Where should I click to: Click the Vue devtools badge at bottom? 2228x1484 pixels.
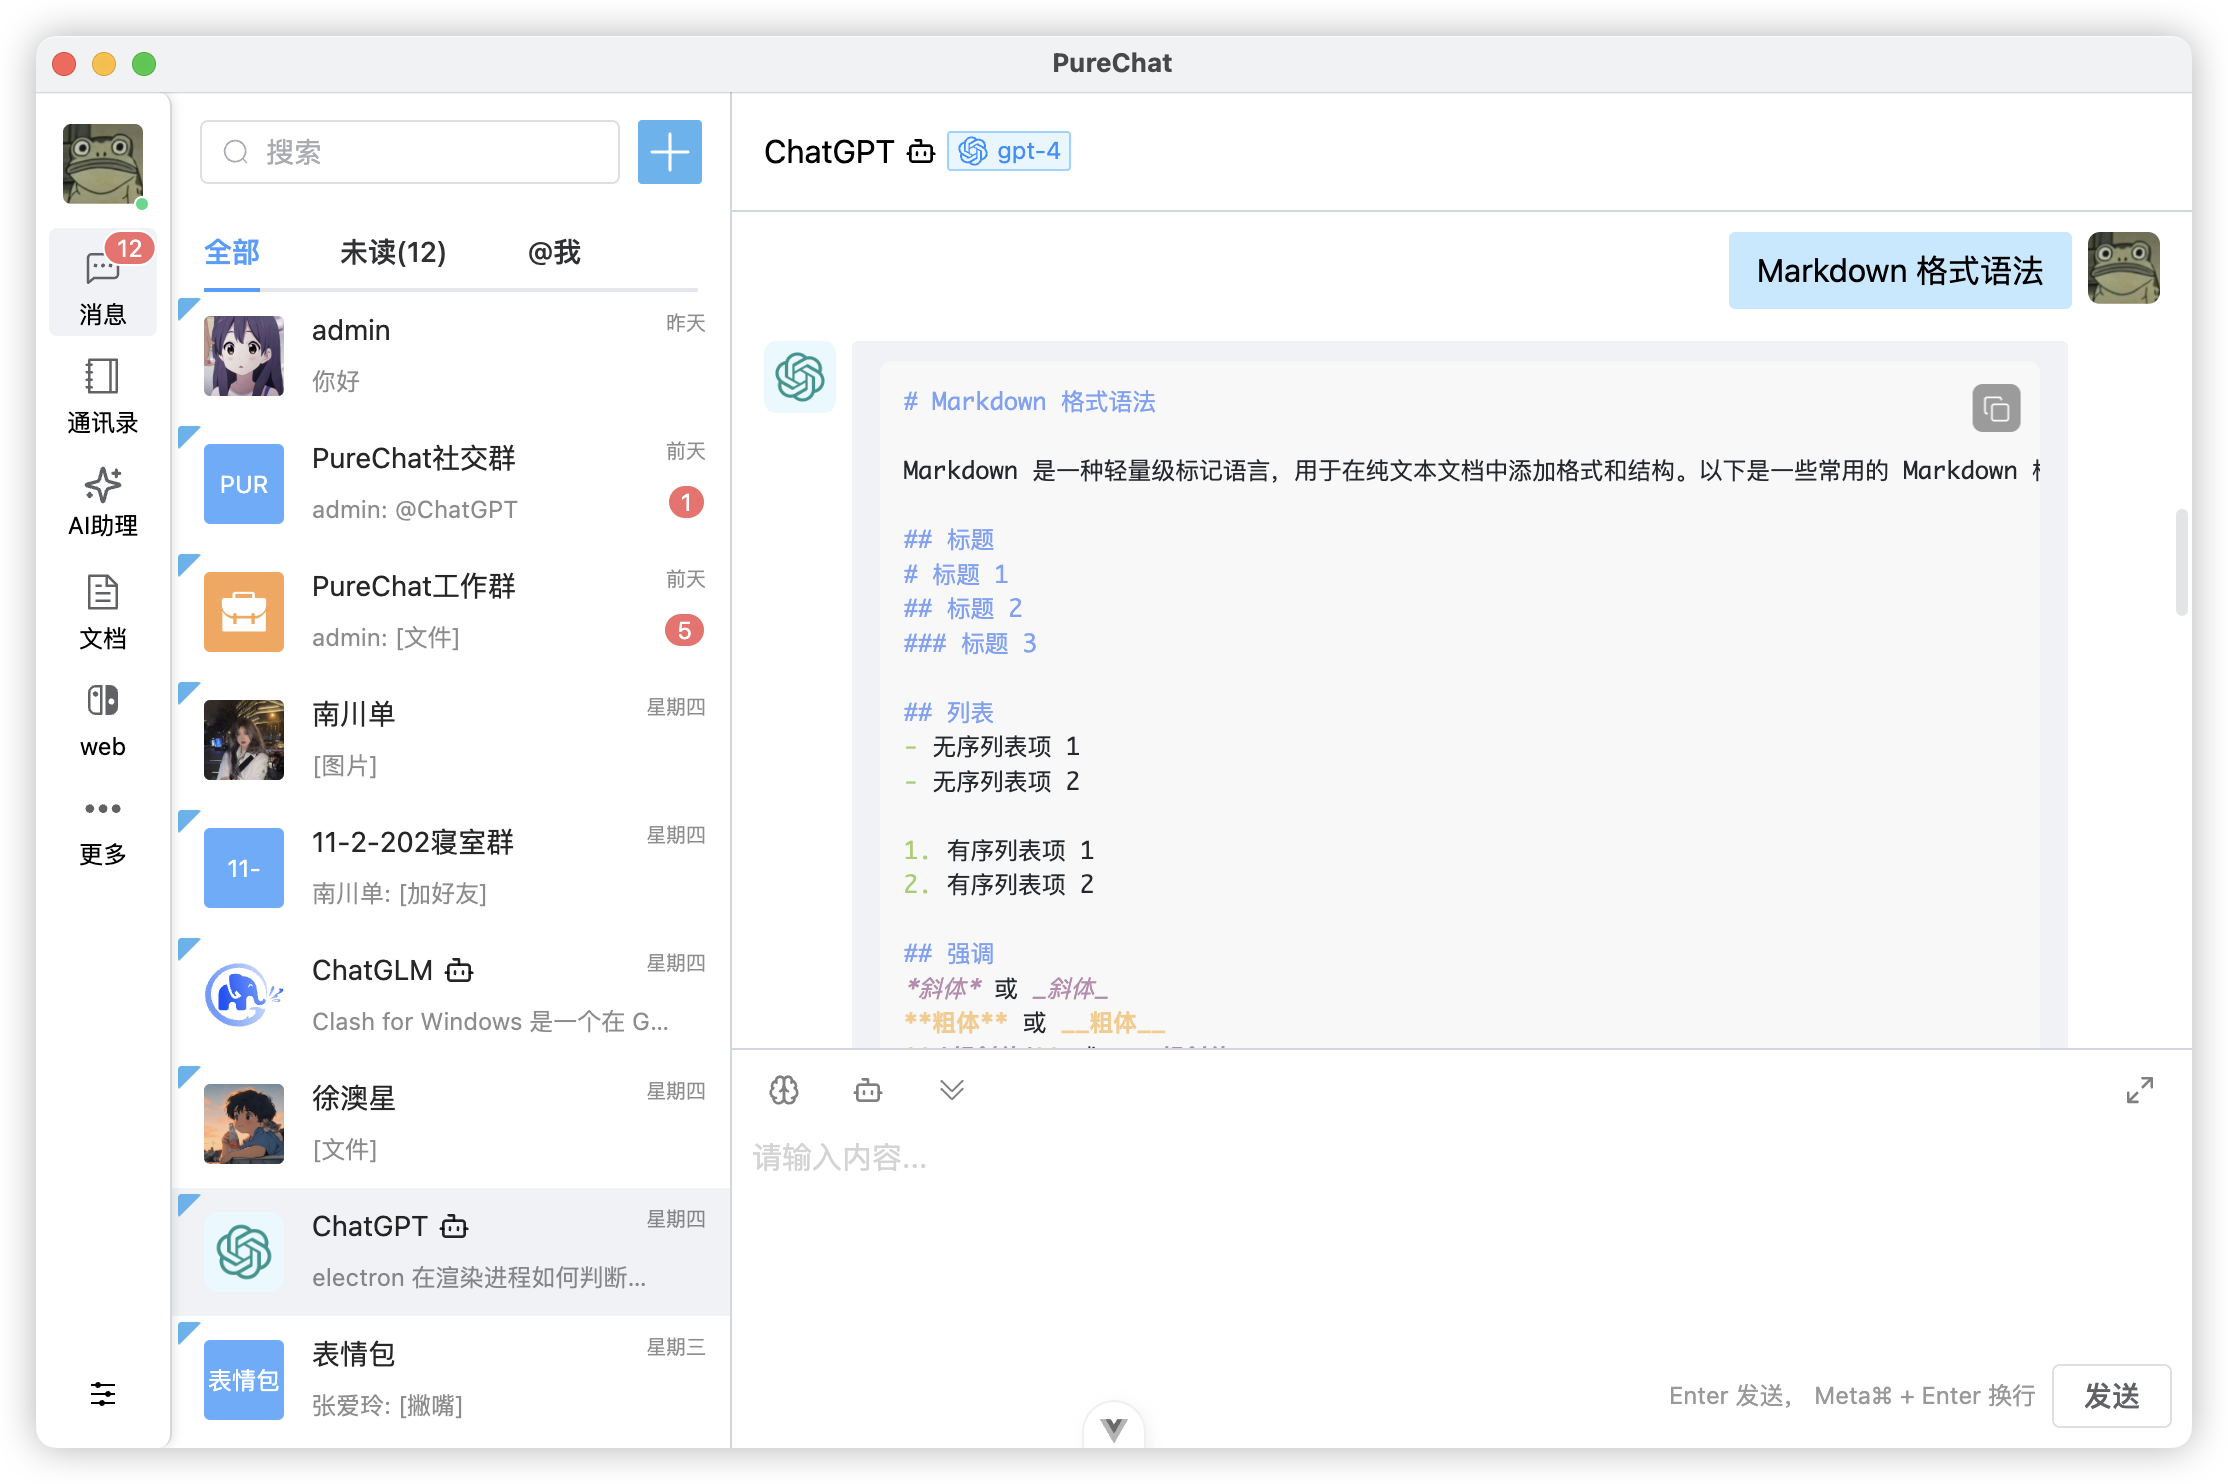(1114, 1427)
